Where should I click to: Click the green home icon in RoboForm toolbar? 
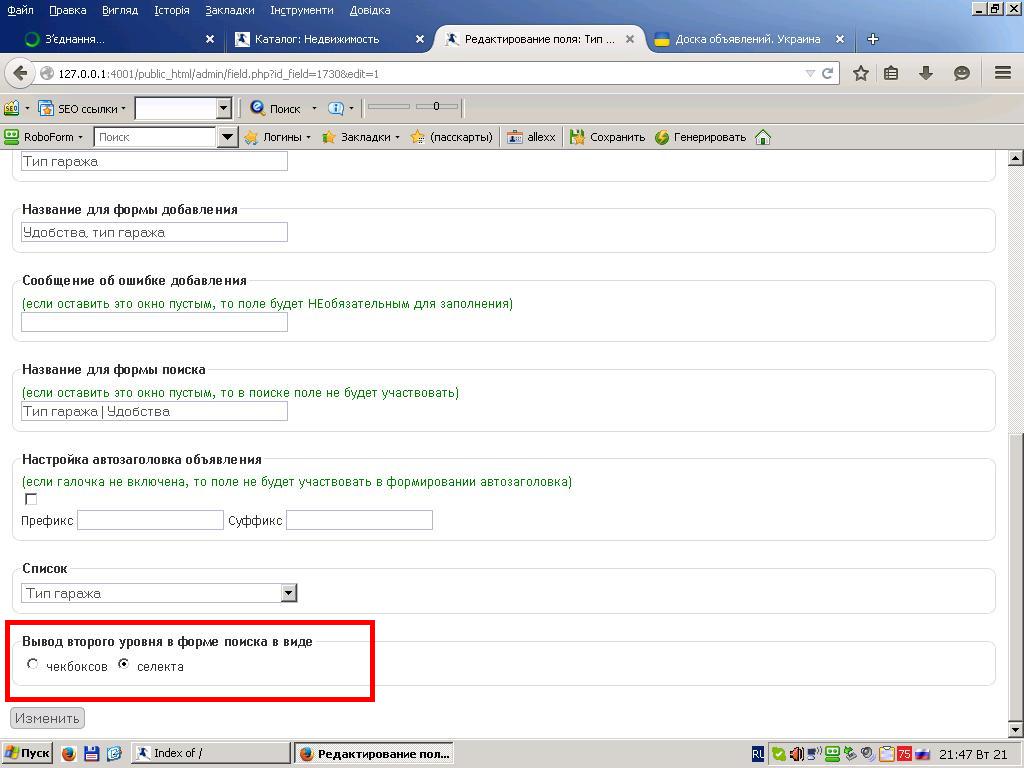[x=763, y=137]
